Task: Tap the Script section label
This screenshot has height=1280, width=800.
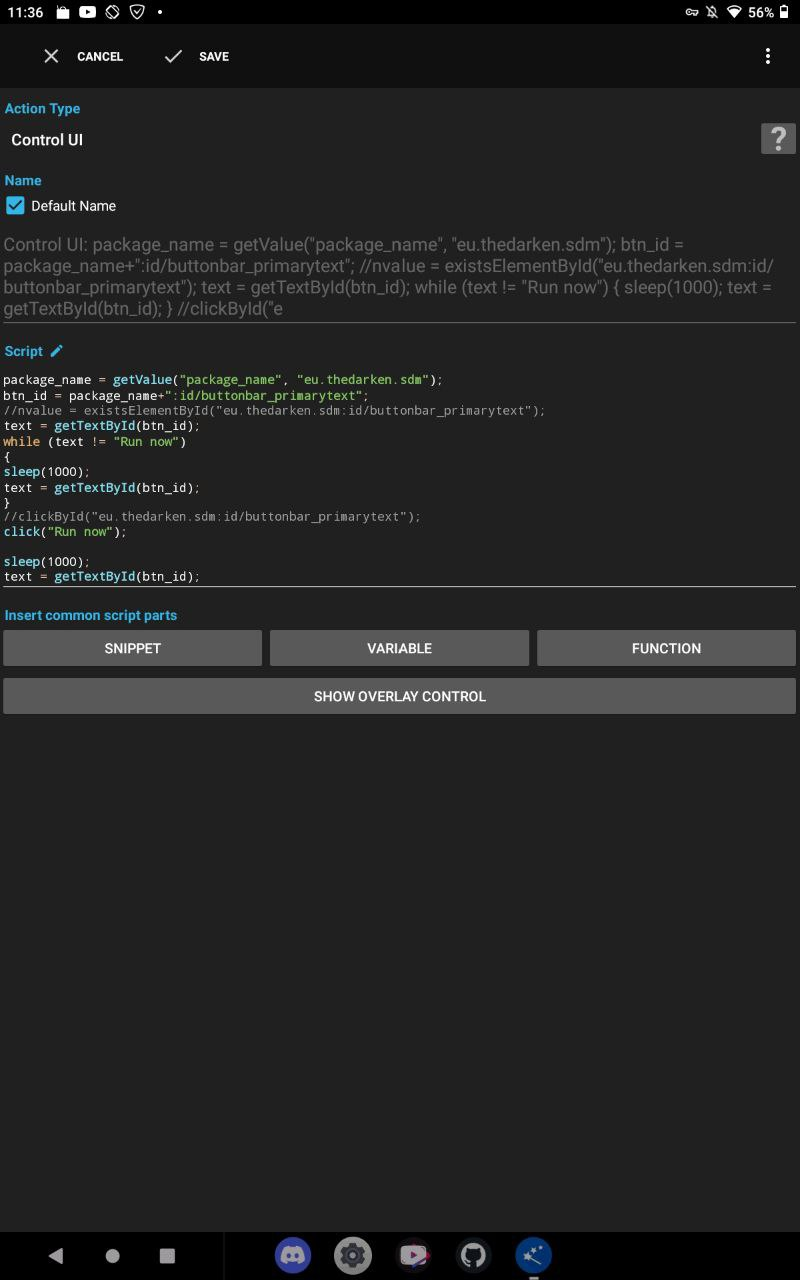Action: [24, 351]
